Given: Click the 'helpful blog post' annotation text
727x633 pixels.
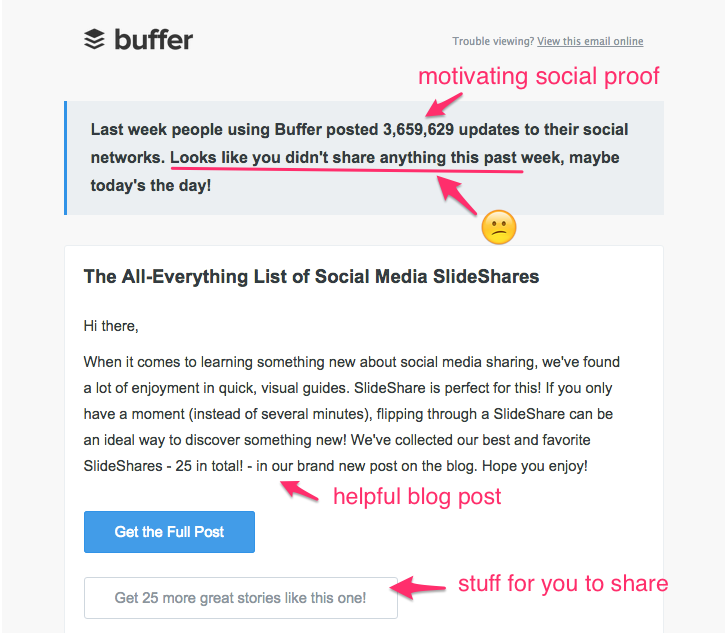Looking at the screenshot, I should point(417,496).
